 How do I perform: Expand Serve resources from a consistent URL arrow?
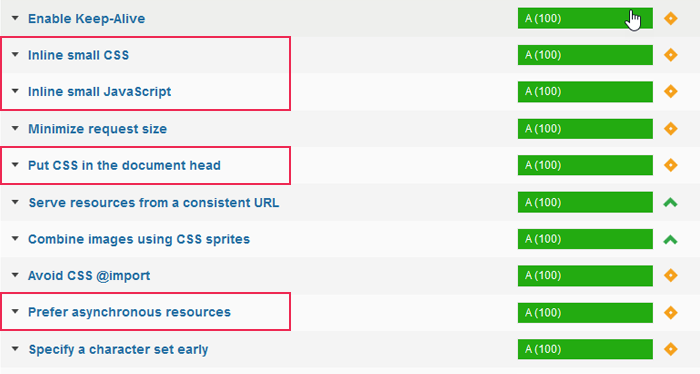(15, 202)
